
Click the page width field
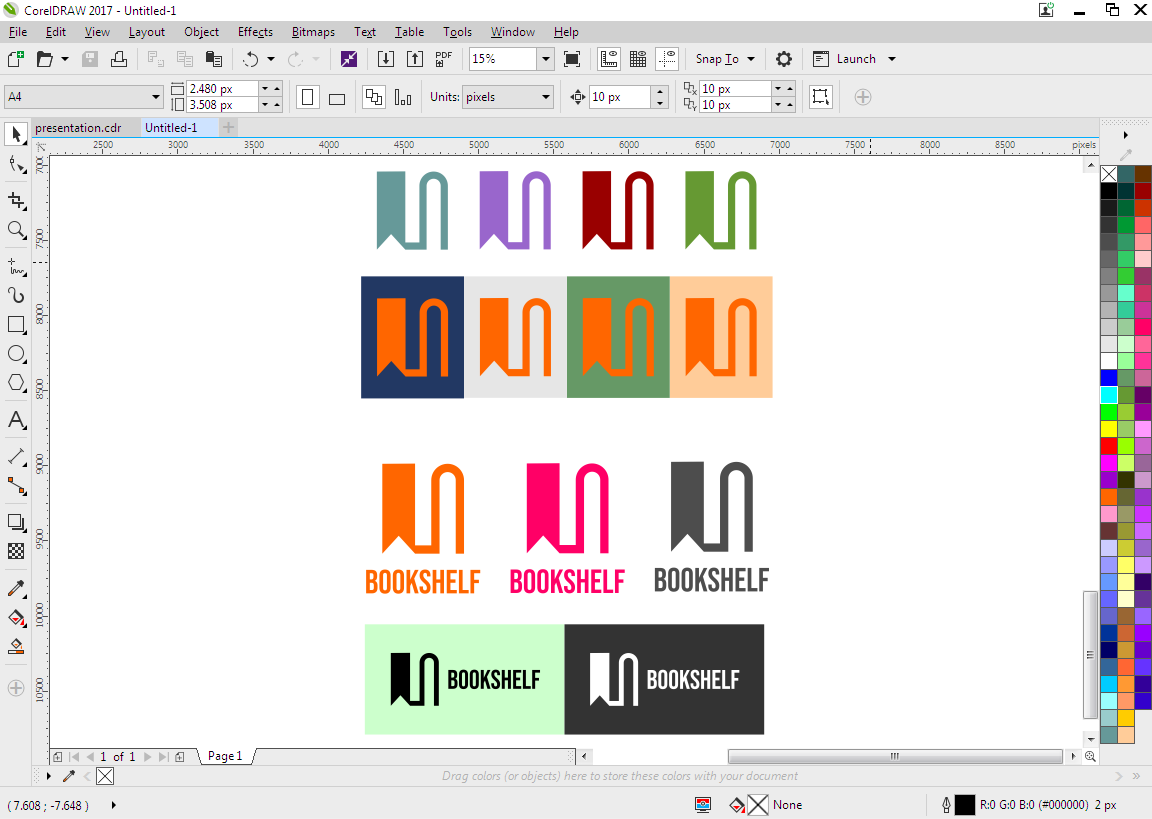pos(222,88)
